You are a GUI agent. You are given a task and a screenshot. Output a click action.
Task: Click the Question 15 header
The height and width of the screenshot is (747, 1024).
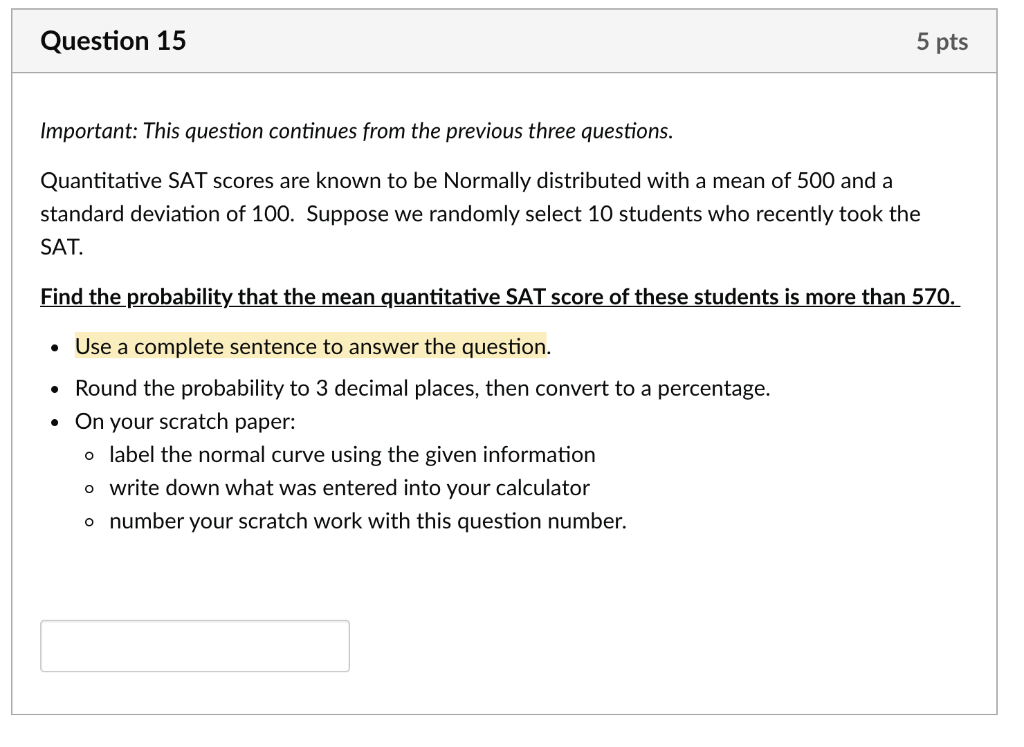coord(113,41)
